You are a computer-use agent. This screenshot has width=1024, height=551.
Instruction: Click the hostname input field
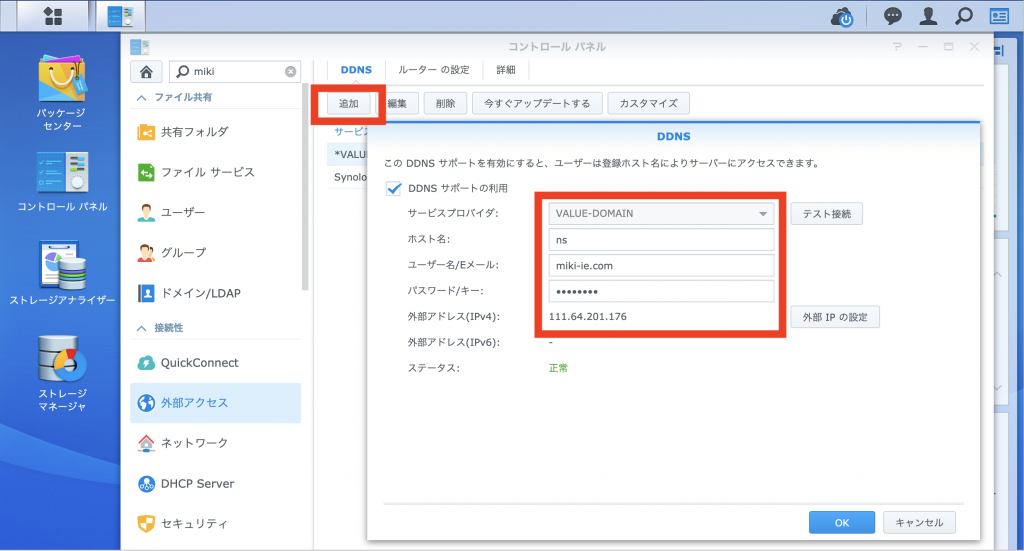(661, 239)
